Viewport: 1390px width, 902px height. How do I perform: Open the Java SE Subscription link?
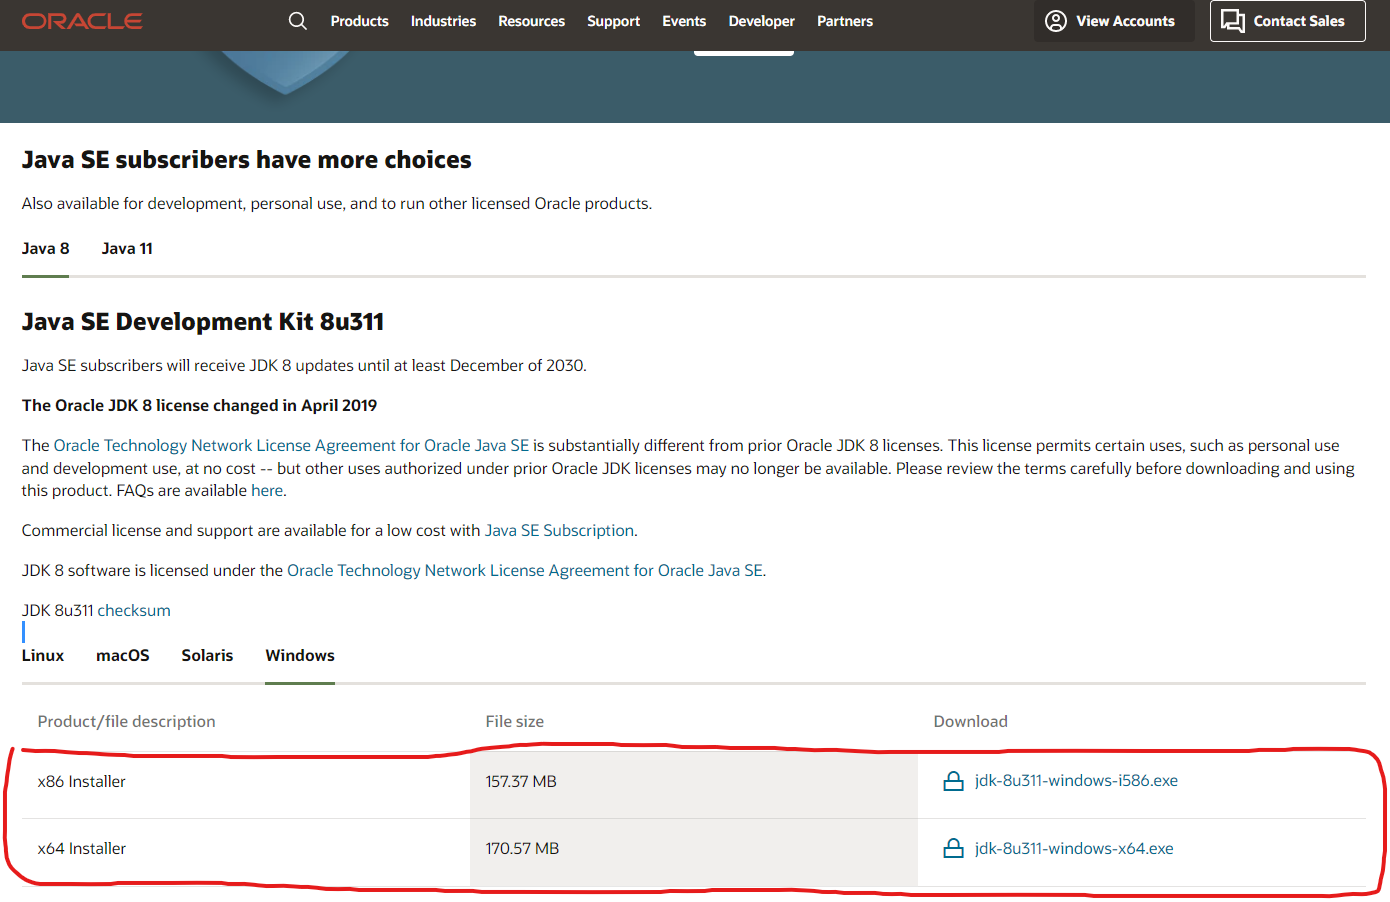pyautogui.click(x=559, y=531)
